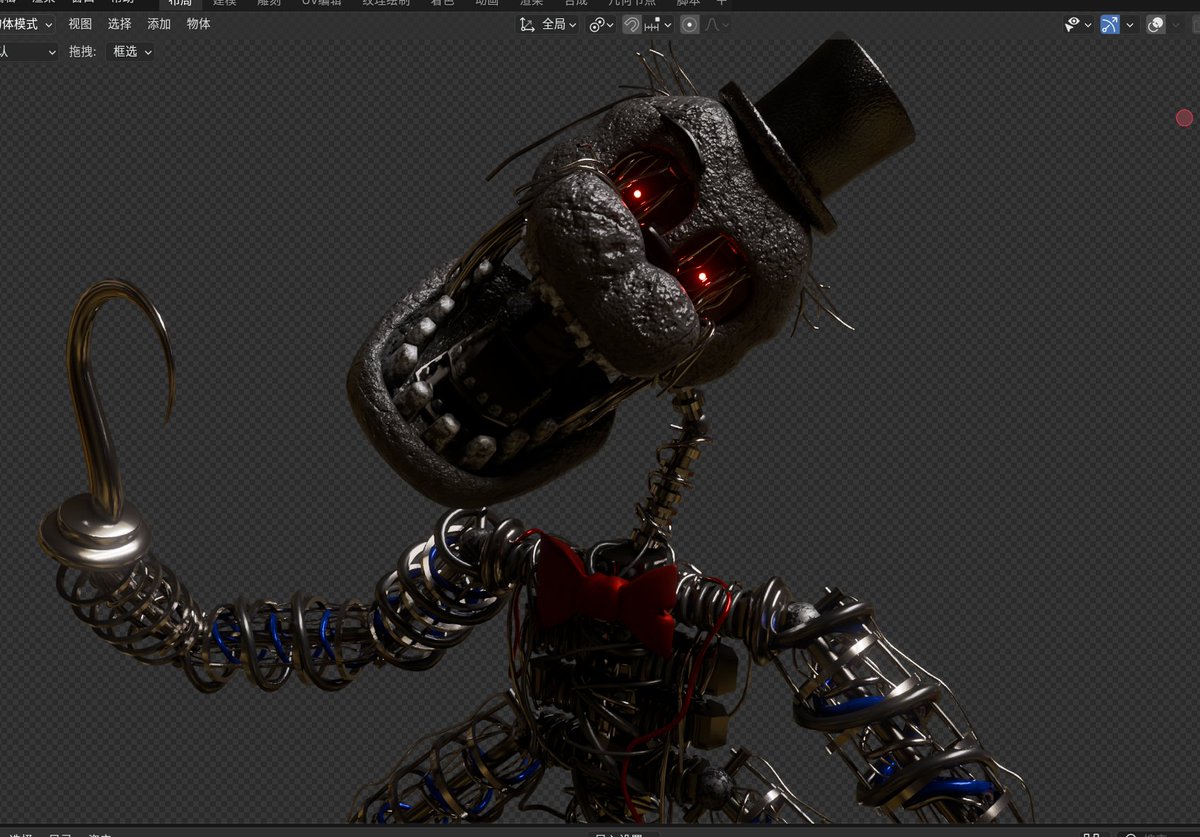
Task: Open the 框选 drag mode dropdown
Action: 129,51
